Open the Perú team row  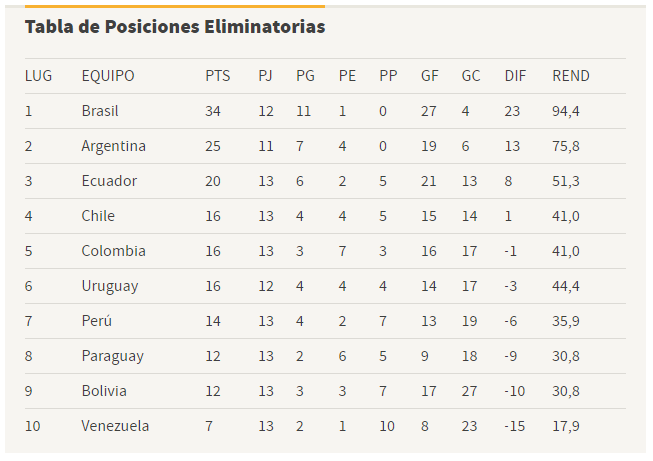[x=325, y=321]
